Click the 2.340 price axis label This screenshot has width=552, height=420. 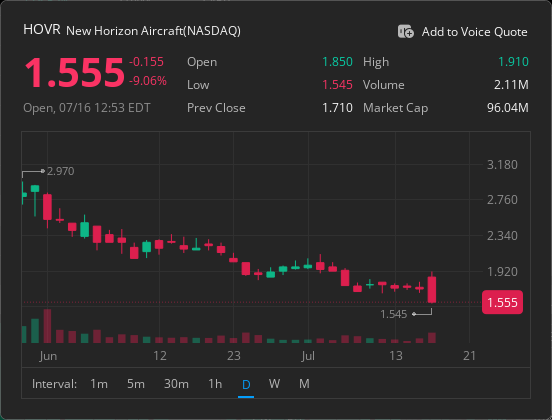point(502,236)
